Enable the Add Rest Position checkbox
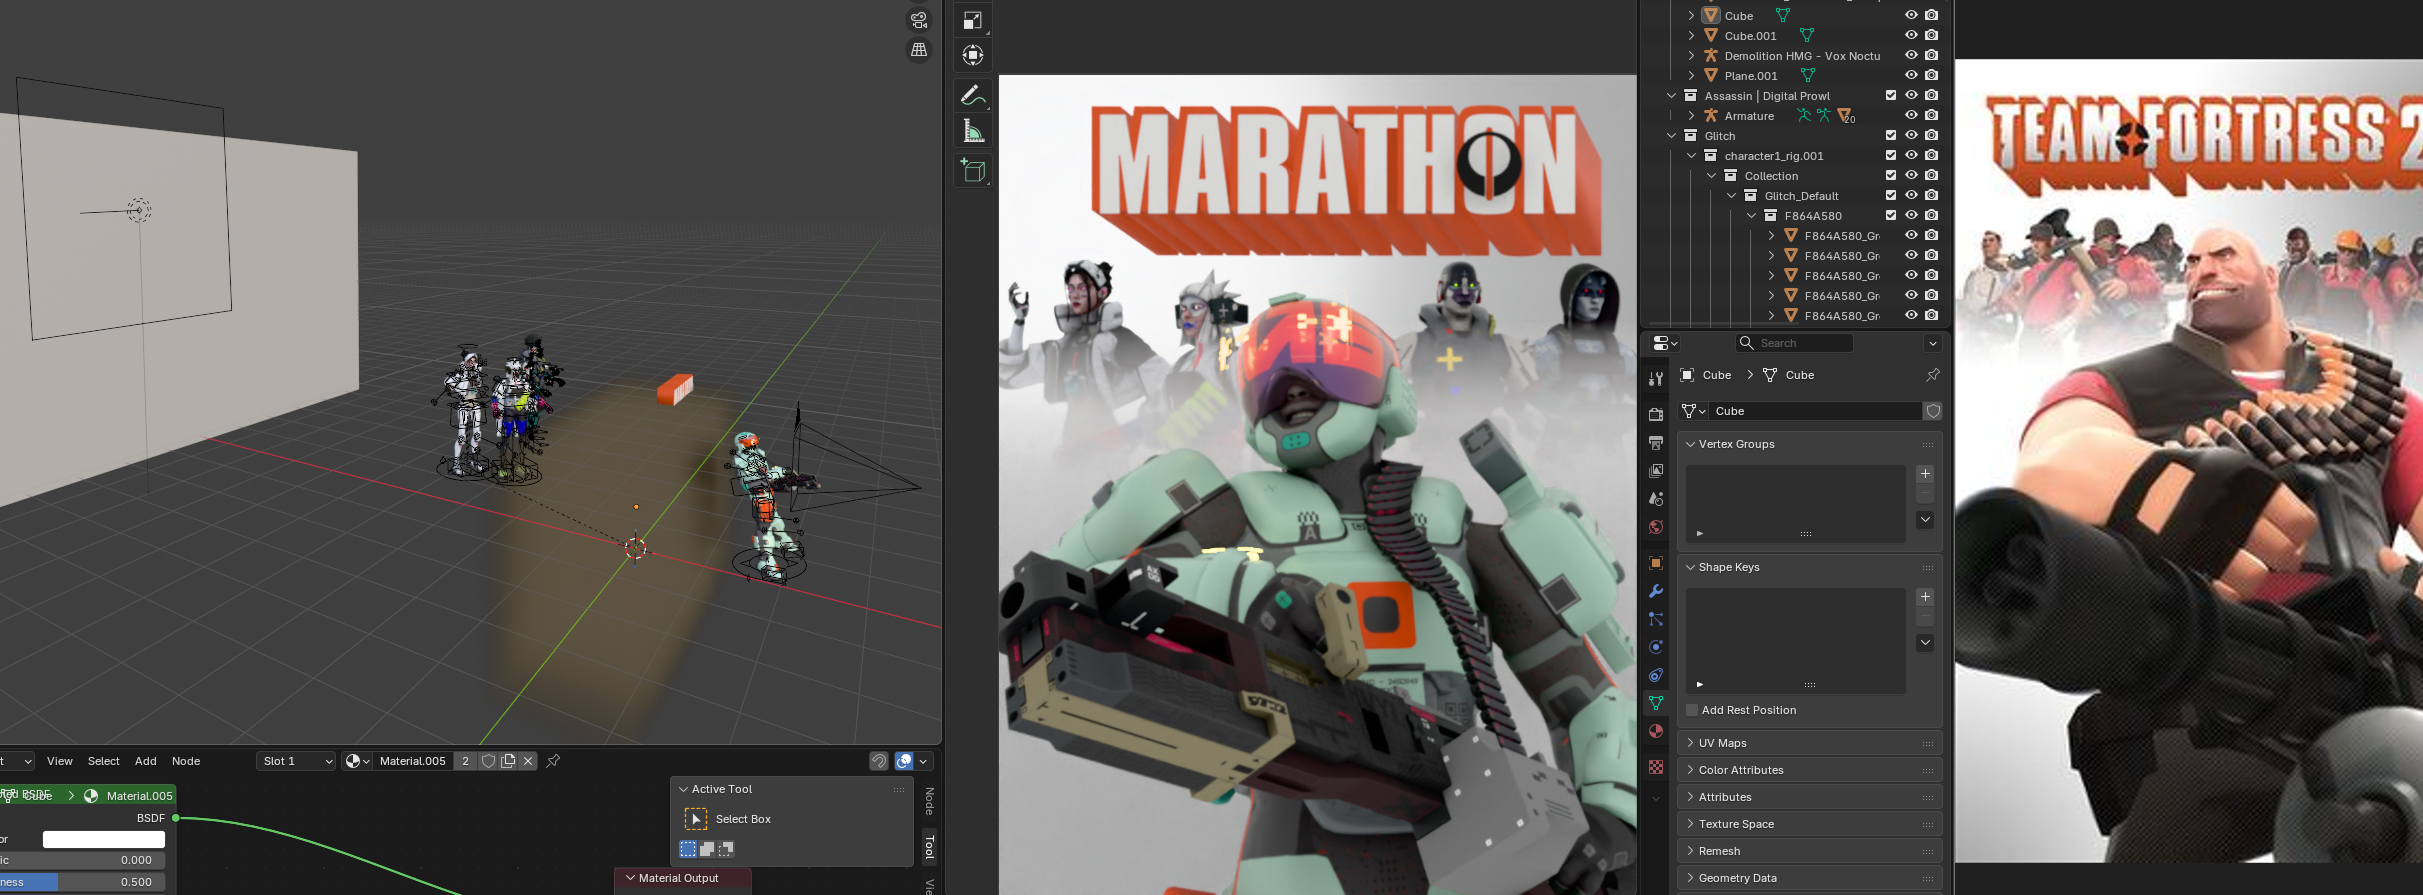Image resolution: width=2423 pixels, height=895 pixels. [x=1692, y=710]
